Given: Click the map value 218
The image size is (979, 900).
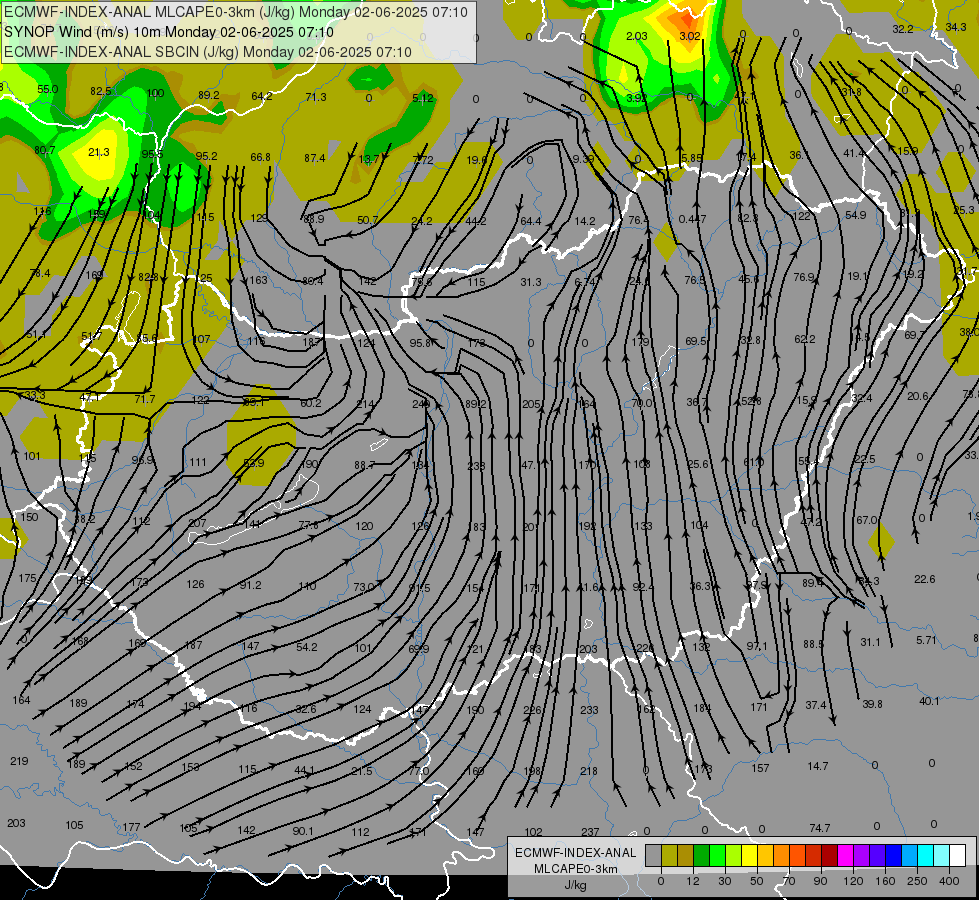Looking at the screenshot, I should pos(589,771).
